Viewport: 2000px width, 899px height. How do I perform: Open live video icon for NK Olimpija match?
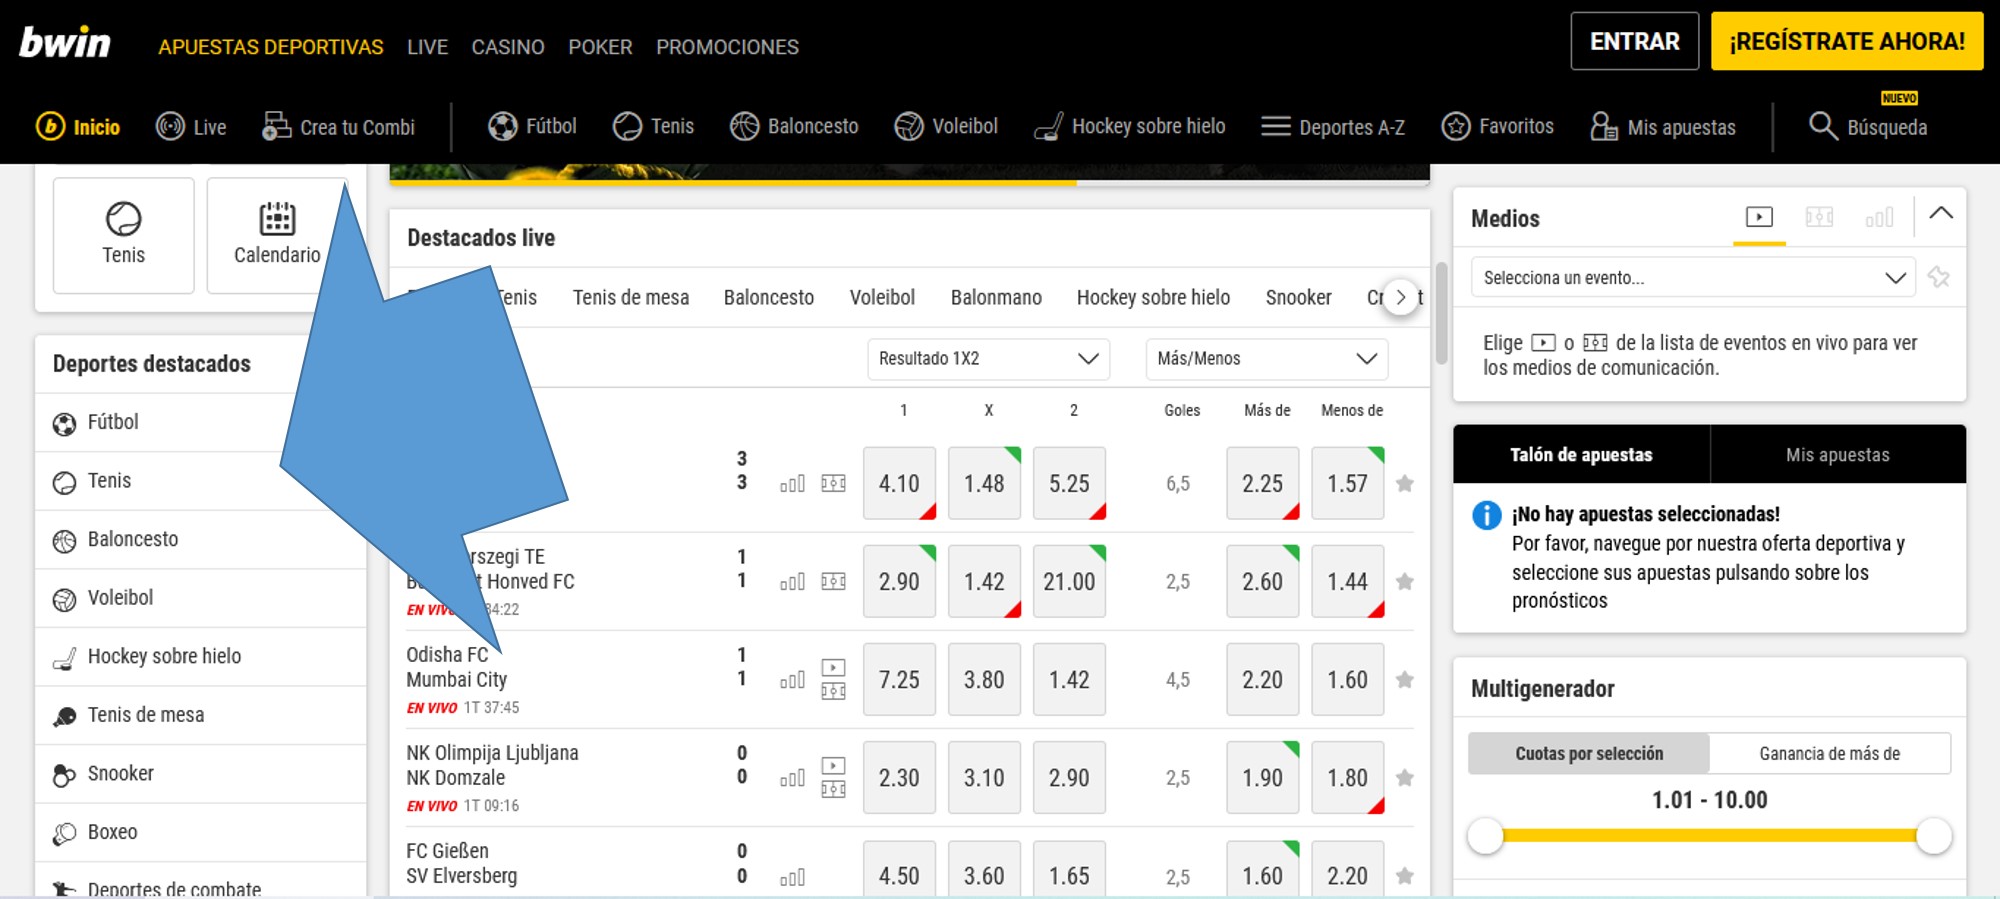(x=834, y=765)
